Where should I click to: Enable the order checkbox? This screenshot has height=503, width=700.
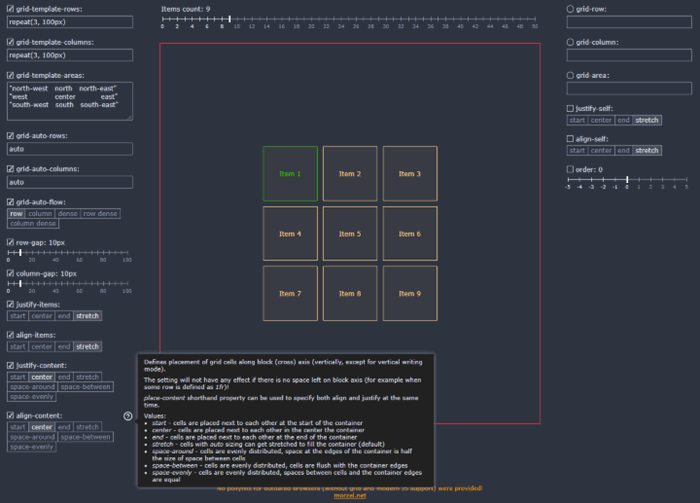click(x=570, y=169)
